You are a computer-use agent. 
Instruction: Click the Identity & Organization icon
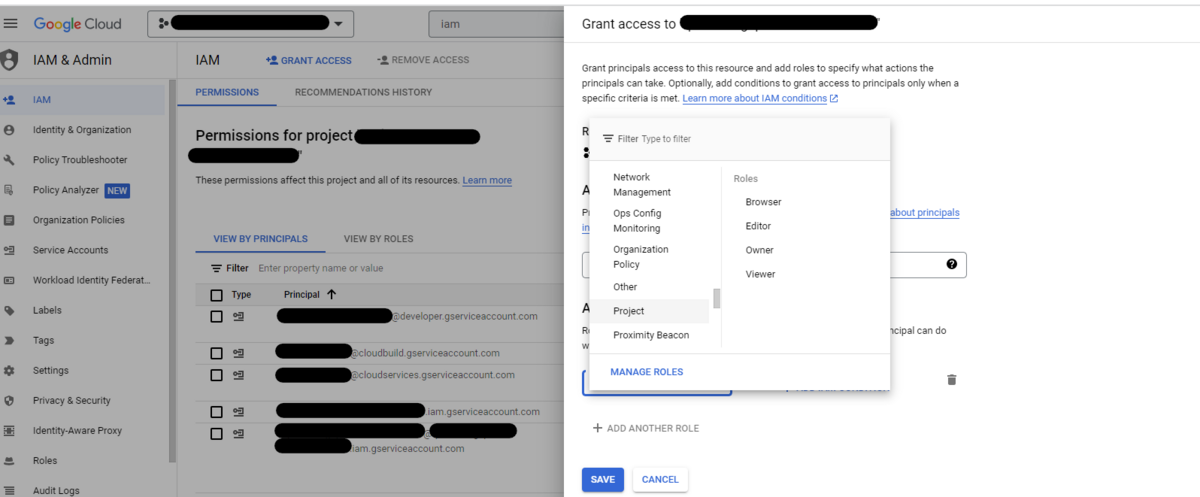pyautogui.click(x=9, y=130)
